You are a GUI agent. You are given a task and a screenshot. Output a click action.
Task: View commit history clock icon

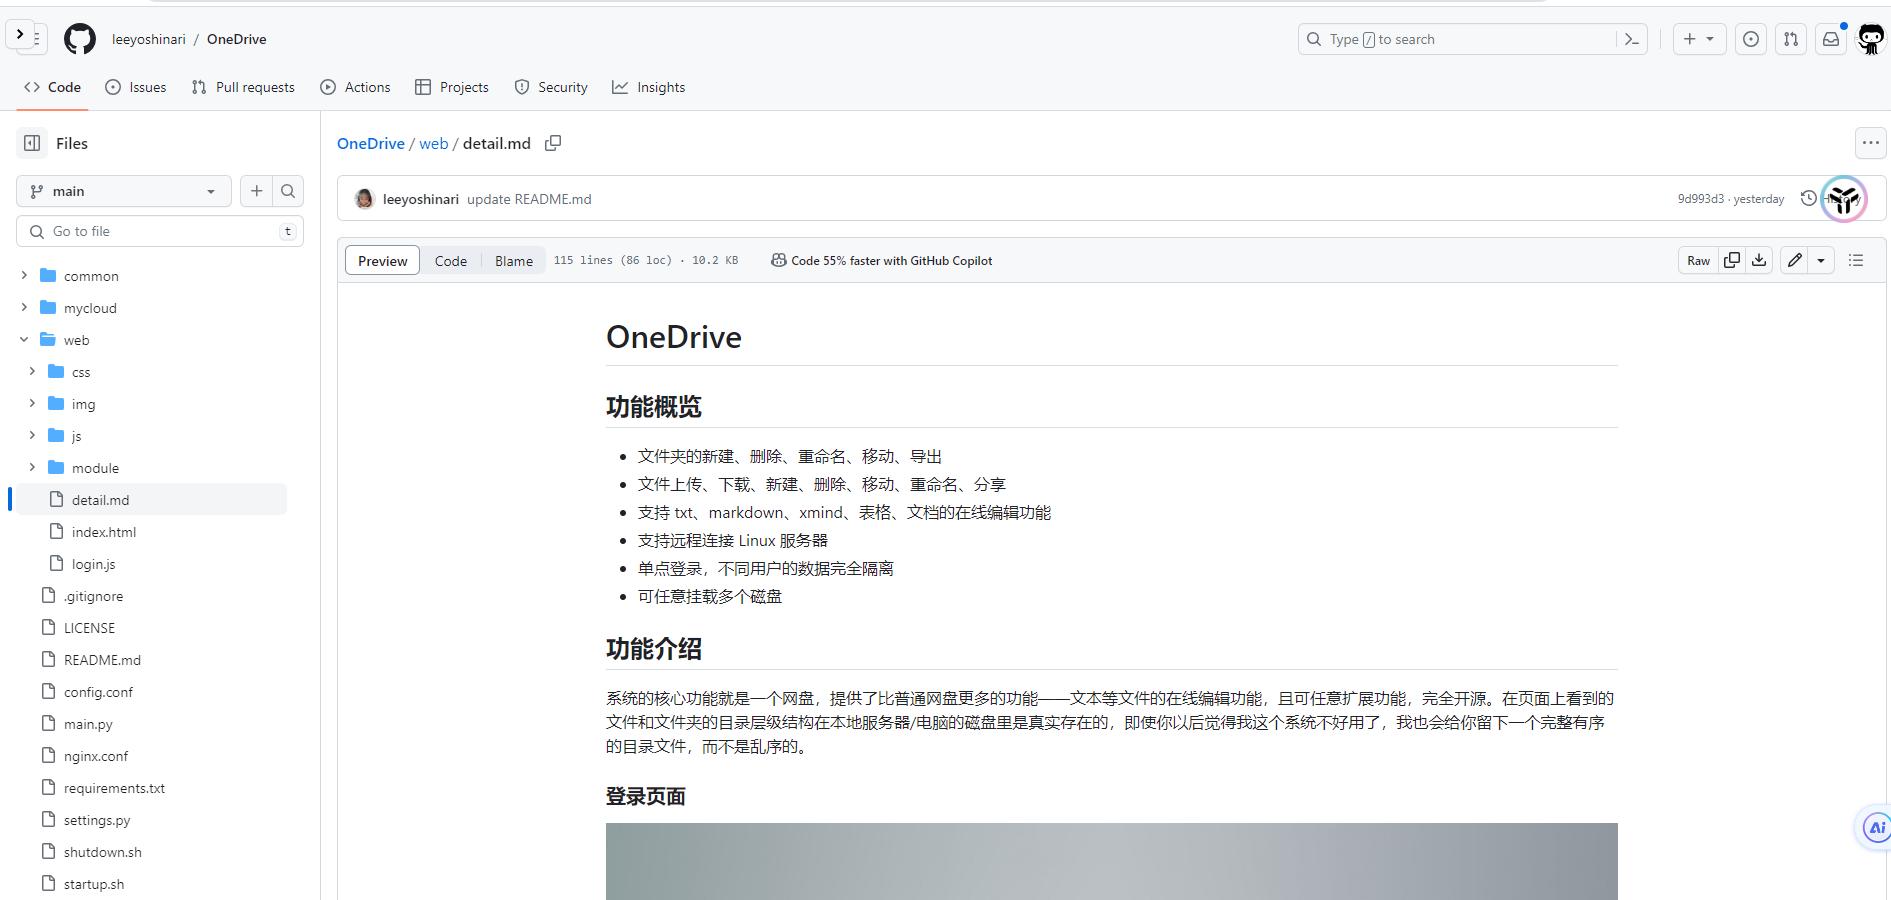click(x=1808, y=198)
